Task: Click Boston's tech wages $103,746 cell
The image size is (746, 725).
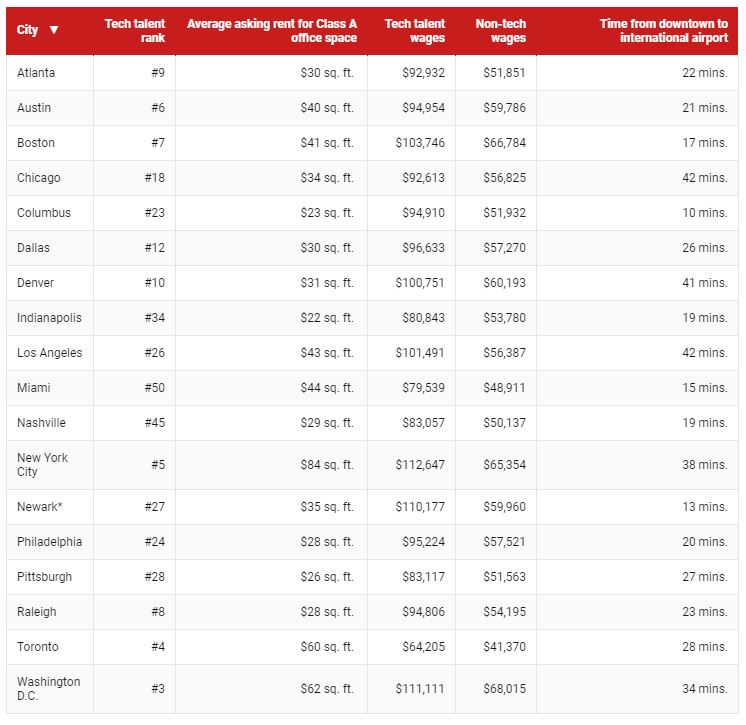Action: (x=412, y=143)
